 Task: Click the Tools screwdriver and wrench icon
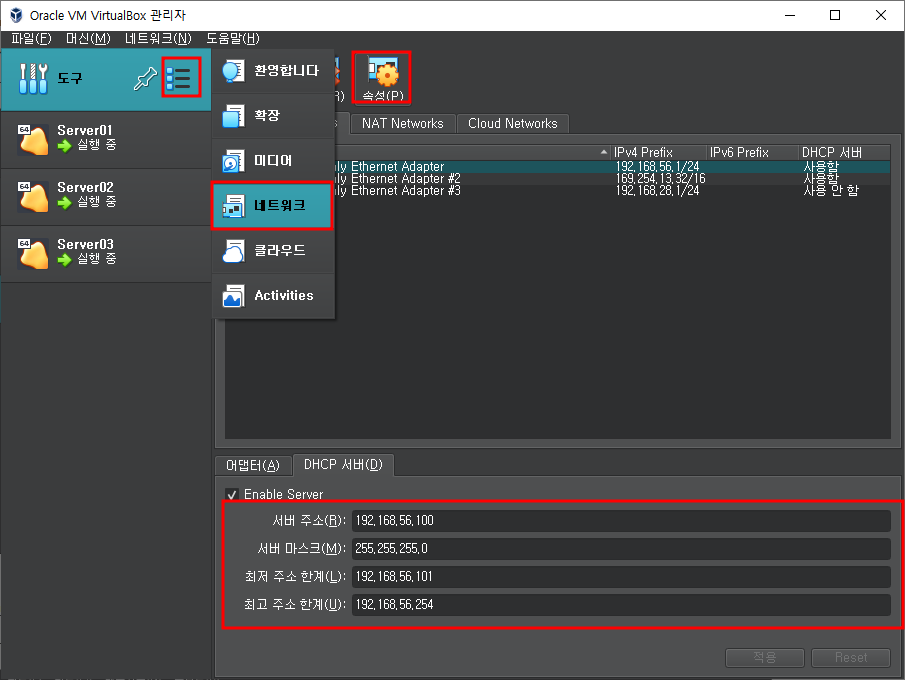pos(33,79)
